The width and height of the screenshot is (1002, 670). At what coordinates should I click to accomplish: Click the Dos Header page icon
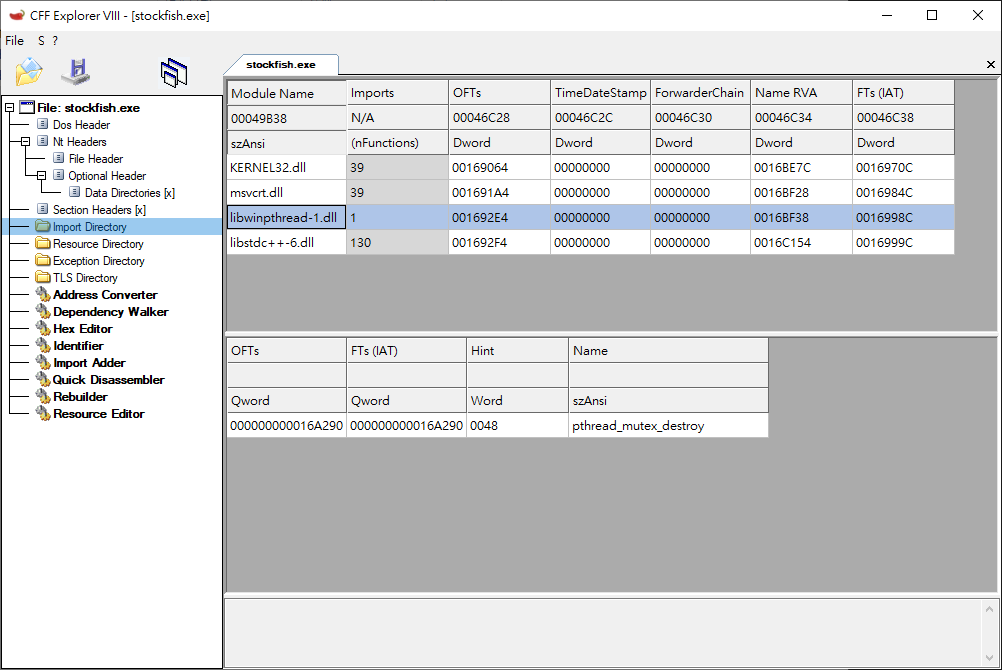(43, 124)
